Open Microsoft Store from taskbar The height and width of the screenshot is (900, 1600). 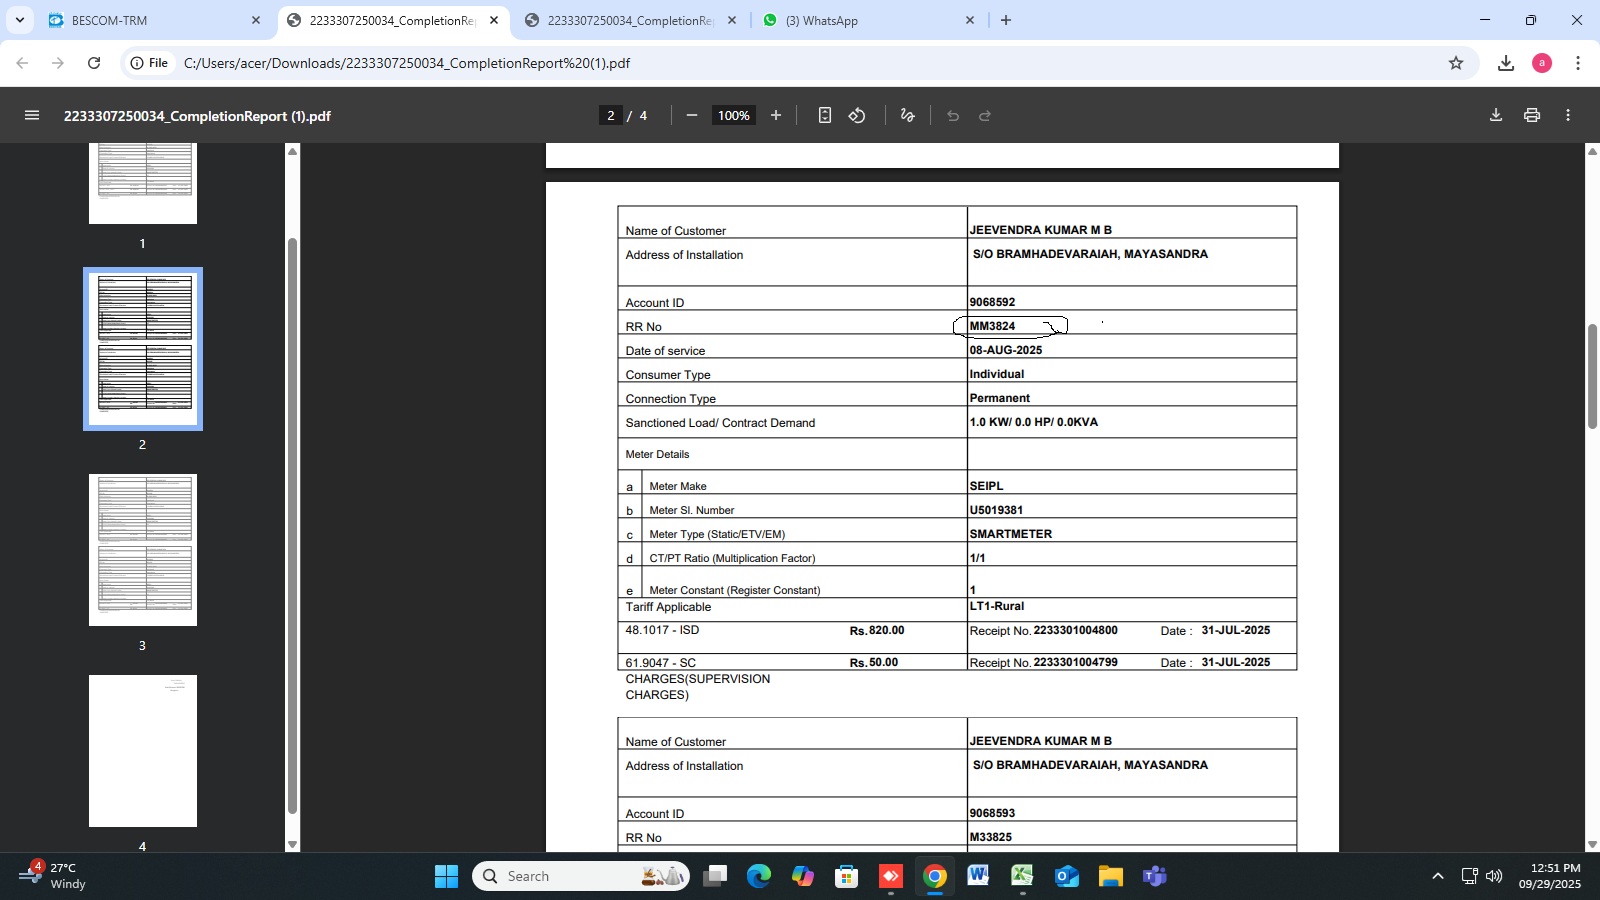click(847, 876)
